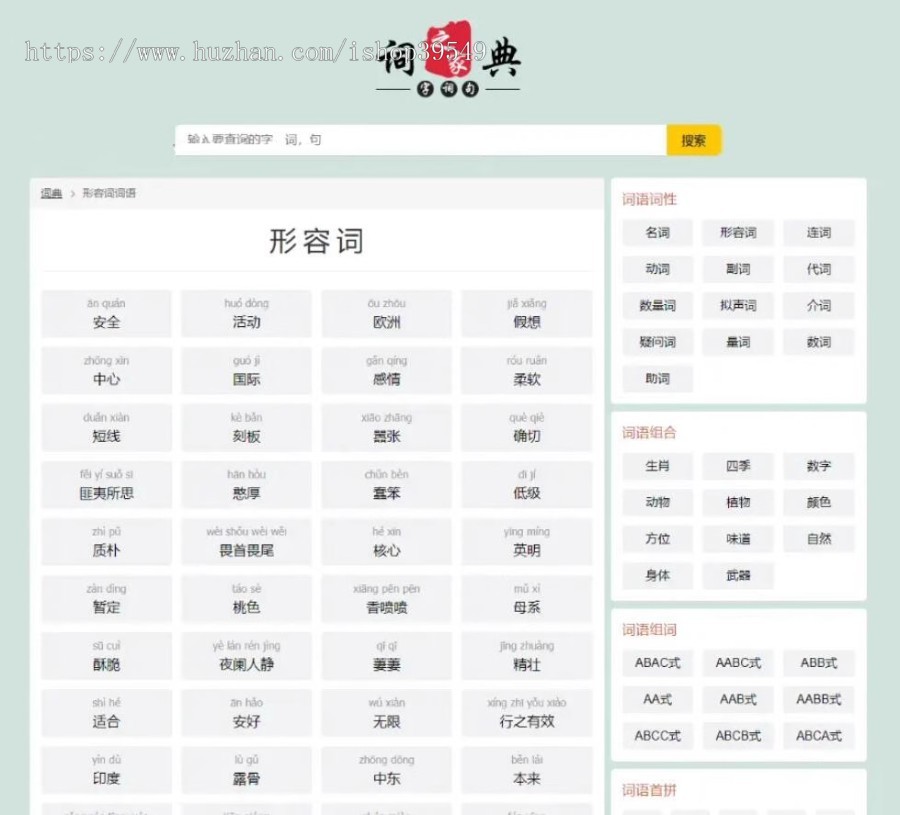Screen dimensions: 900x815
Task: Choose the 动物 word group
Action: click(x=657, y=502)
